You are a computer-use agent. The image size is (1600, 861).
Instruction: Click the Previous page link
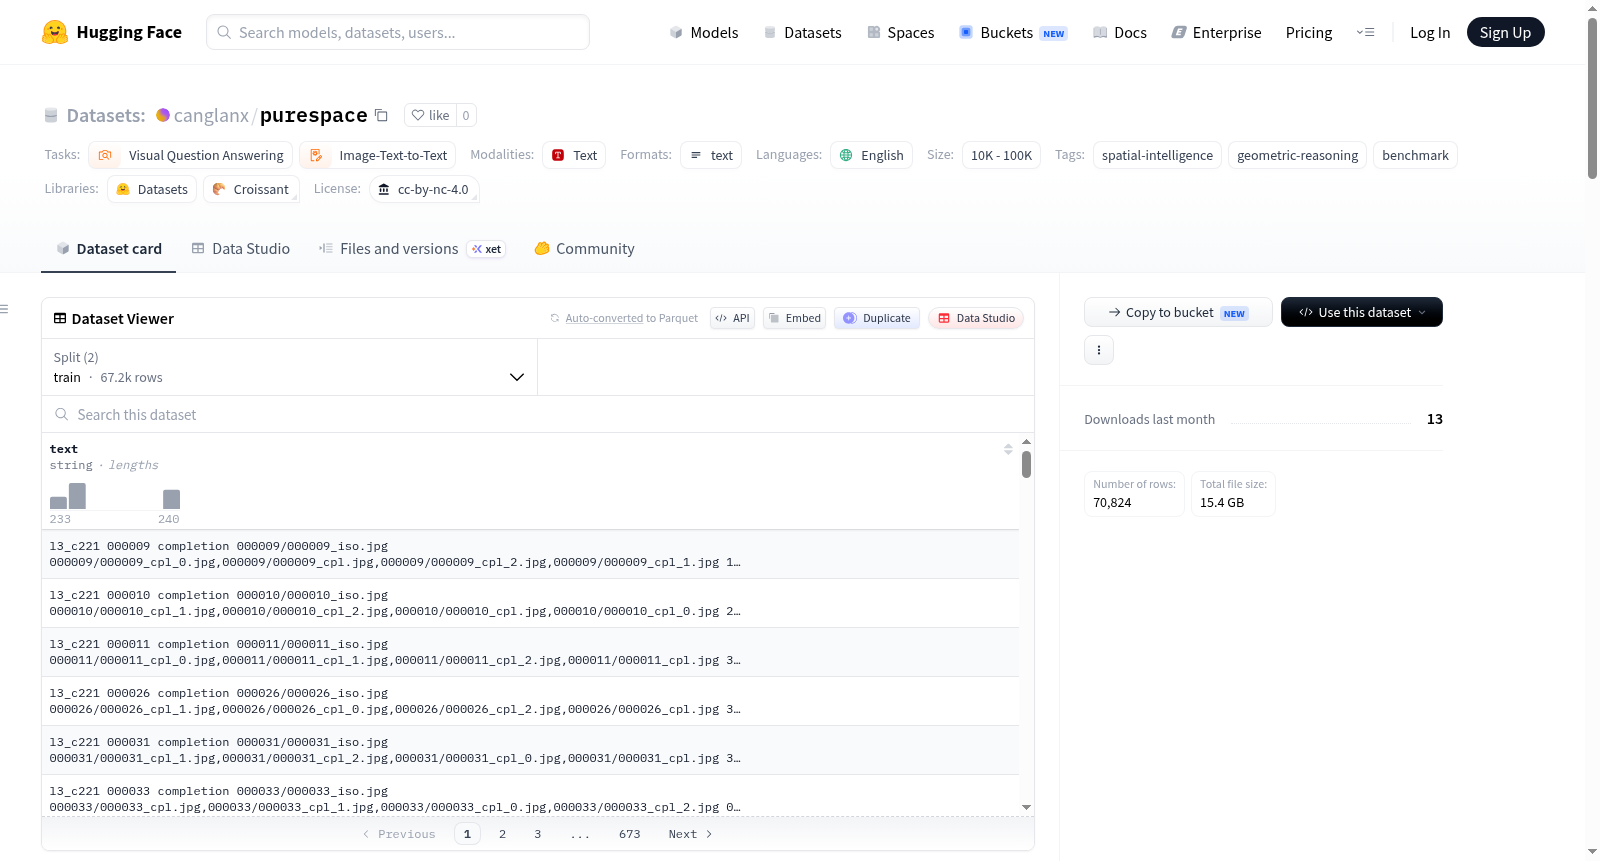399,834
